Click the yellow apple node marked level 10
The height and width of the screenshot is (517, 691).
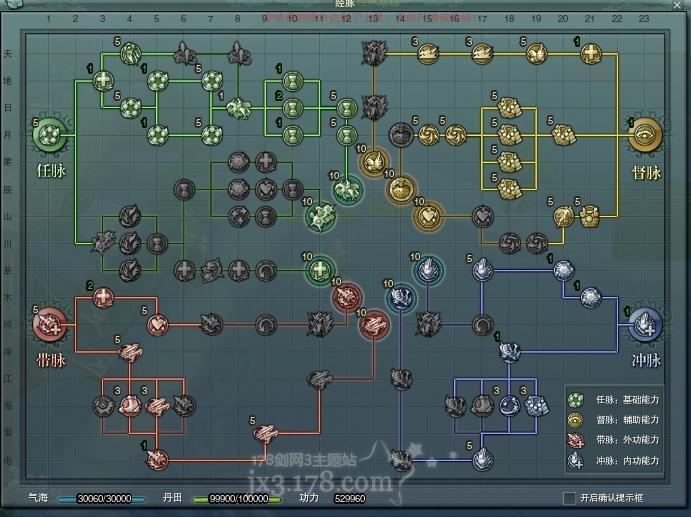pyautogui.click(x=401, y=189)
